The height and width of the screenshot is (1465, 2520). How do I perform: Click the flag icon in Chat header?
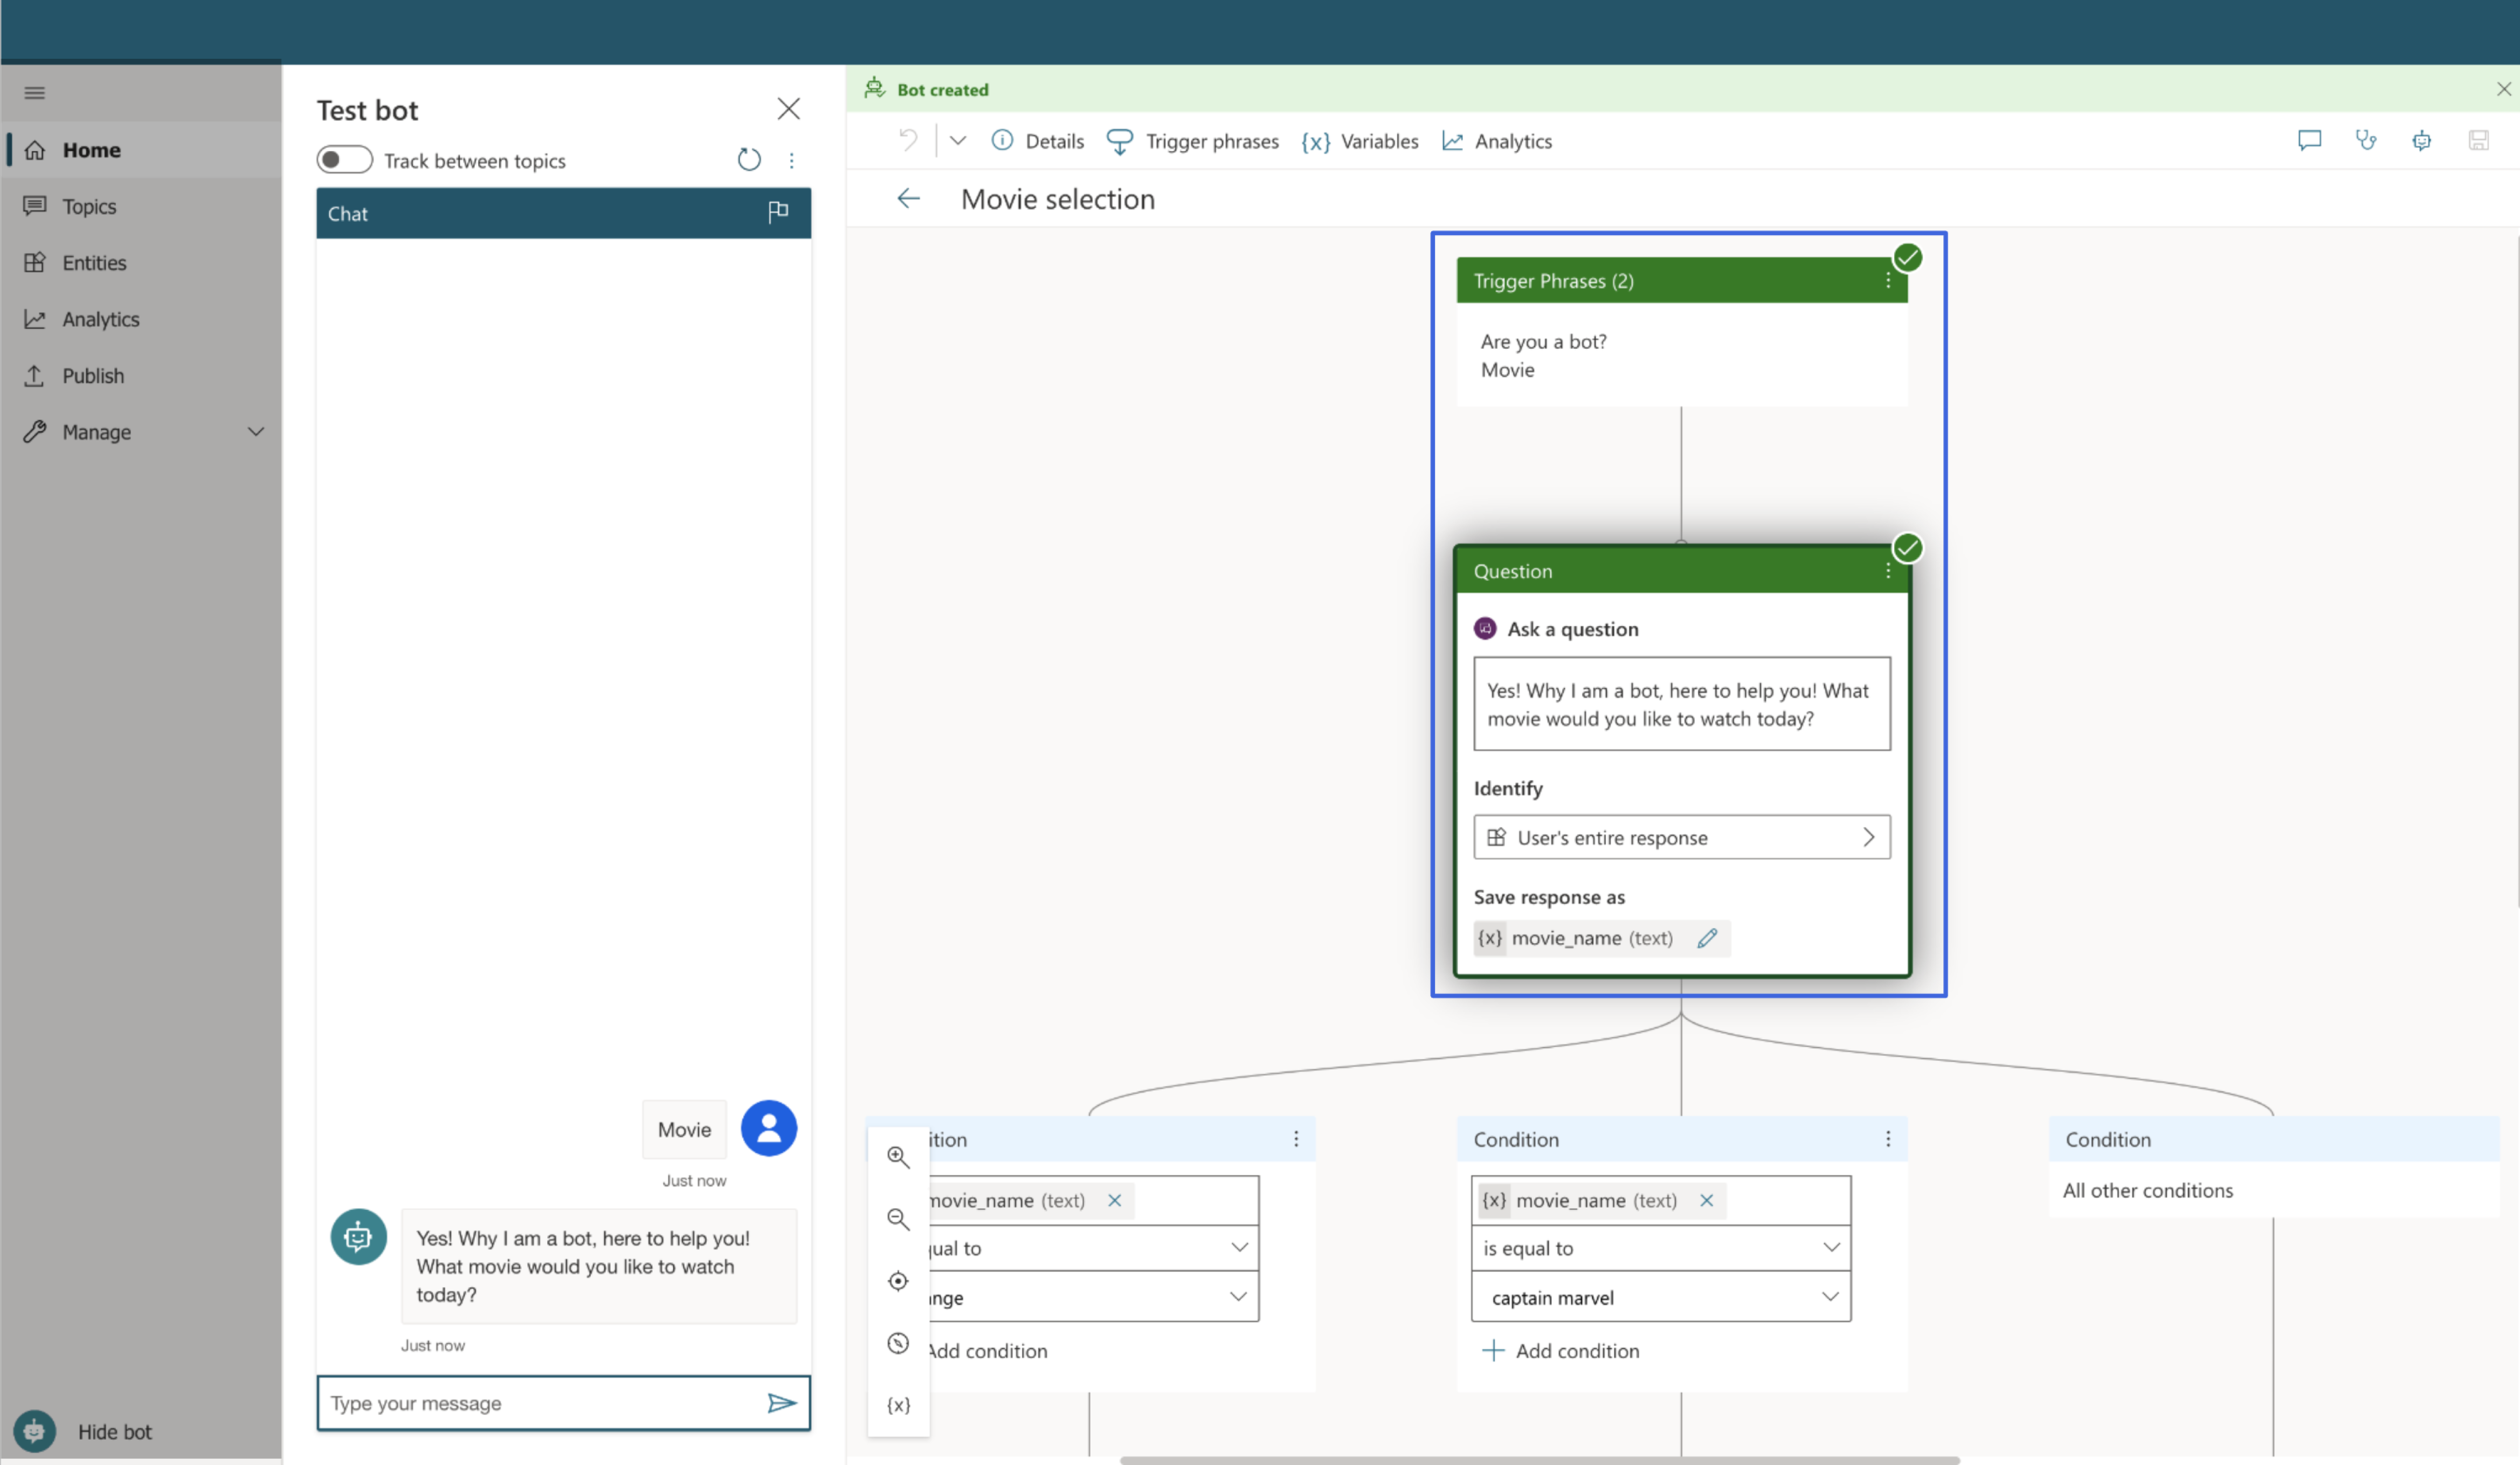click(x=778, y=212)
